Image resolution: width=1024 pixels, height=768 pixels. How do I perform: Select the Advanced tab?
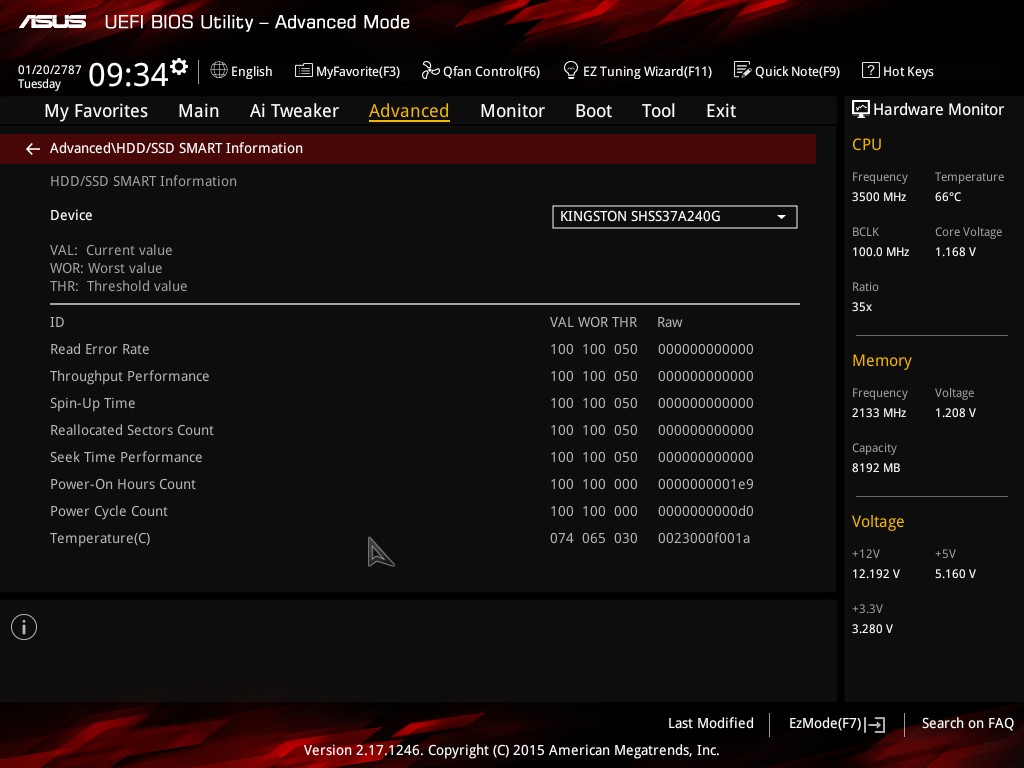409,111
